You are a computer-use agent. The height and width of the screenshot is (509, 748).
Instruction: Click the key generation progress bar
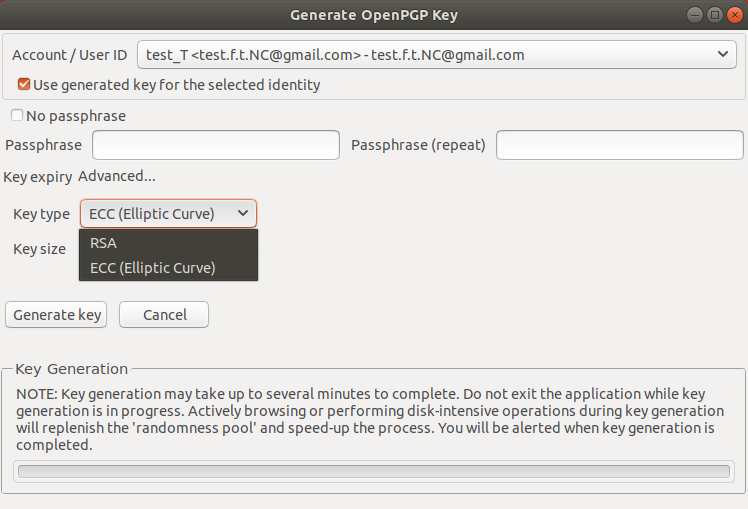click(374, 471)
